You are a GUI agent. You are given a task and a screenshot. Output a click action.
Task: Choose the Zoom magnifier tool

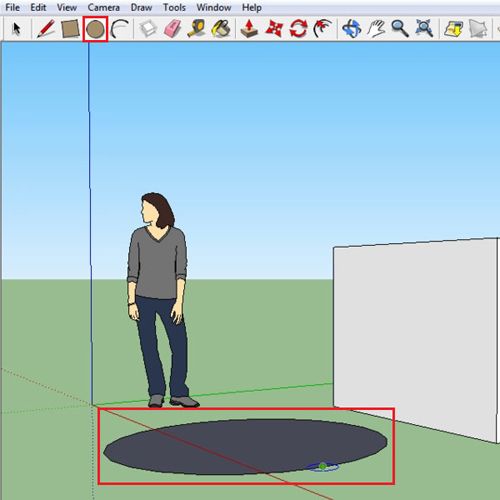point(400,29)
